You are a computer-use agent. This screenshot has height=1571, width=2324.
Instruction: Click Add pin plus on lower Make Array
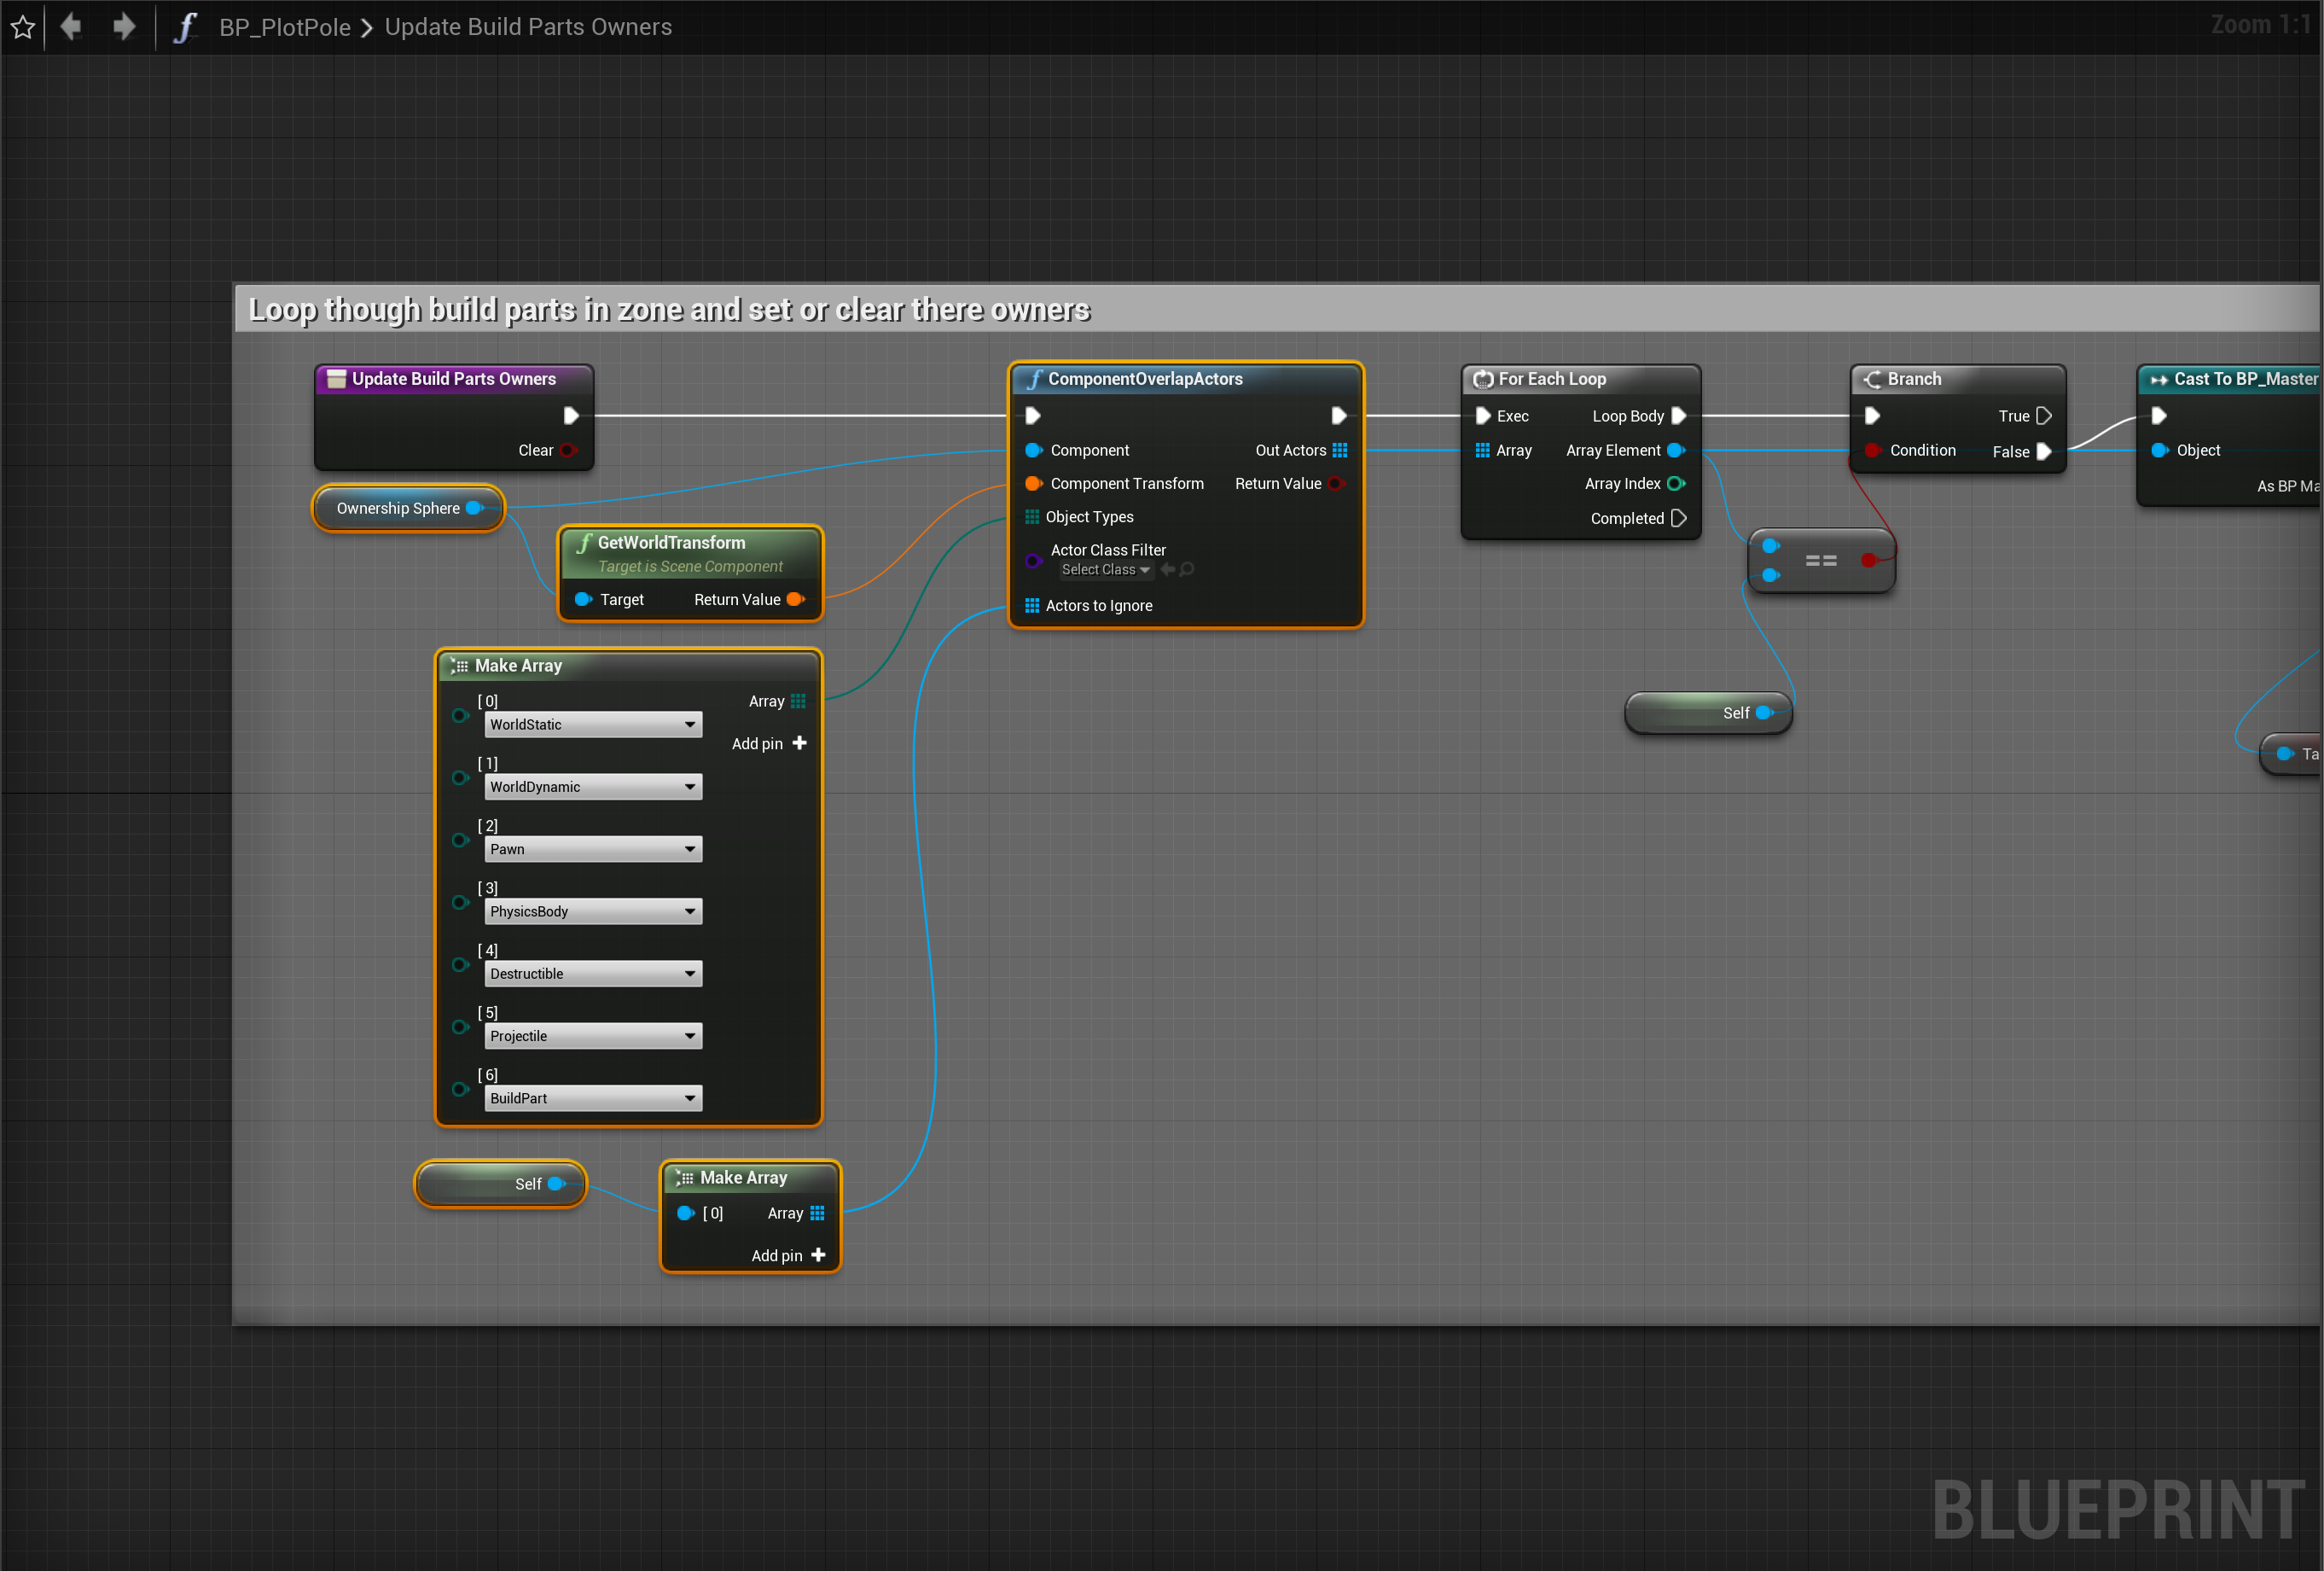tap(818, 1255)
